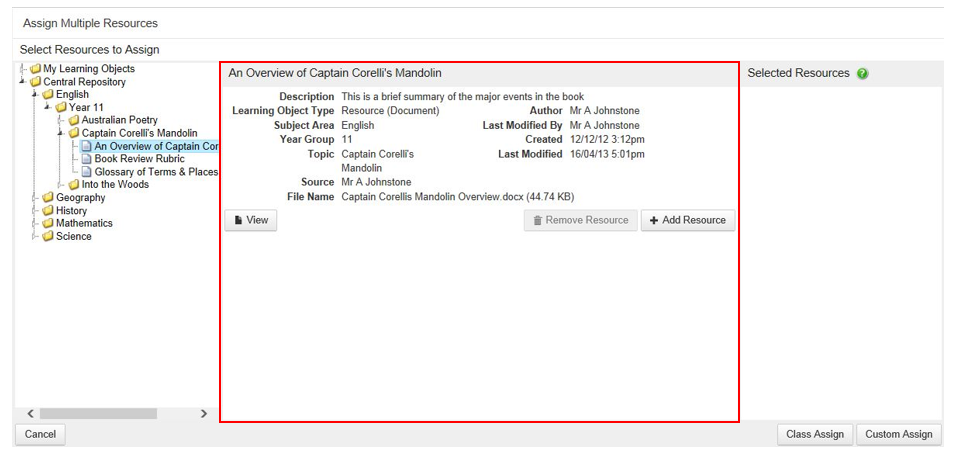Click the Class Assign button
Screen dimensions: 960x457
tap(815, 434)
